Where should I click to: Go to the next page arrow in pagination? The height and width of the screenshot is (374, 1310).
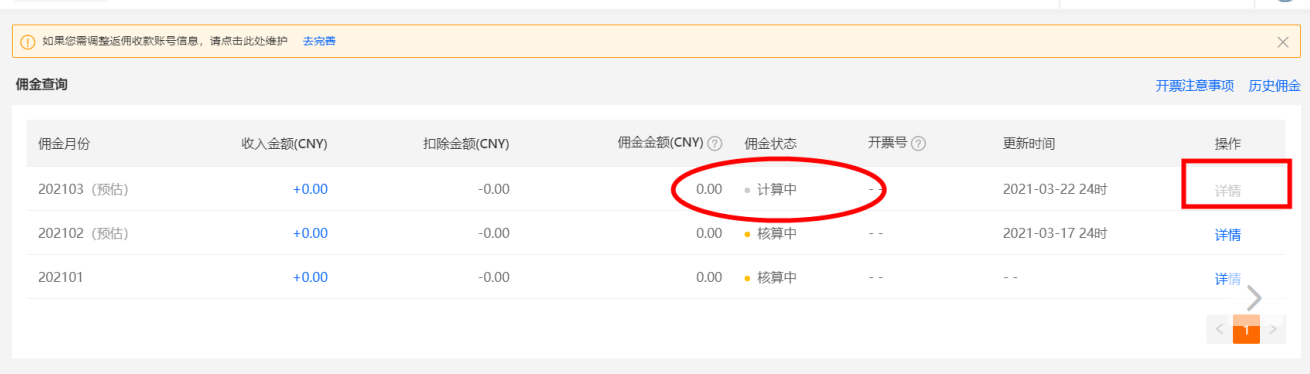[1273, 329]
